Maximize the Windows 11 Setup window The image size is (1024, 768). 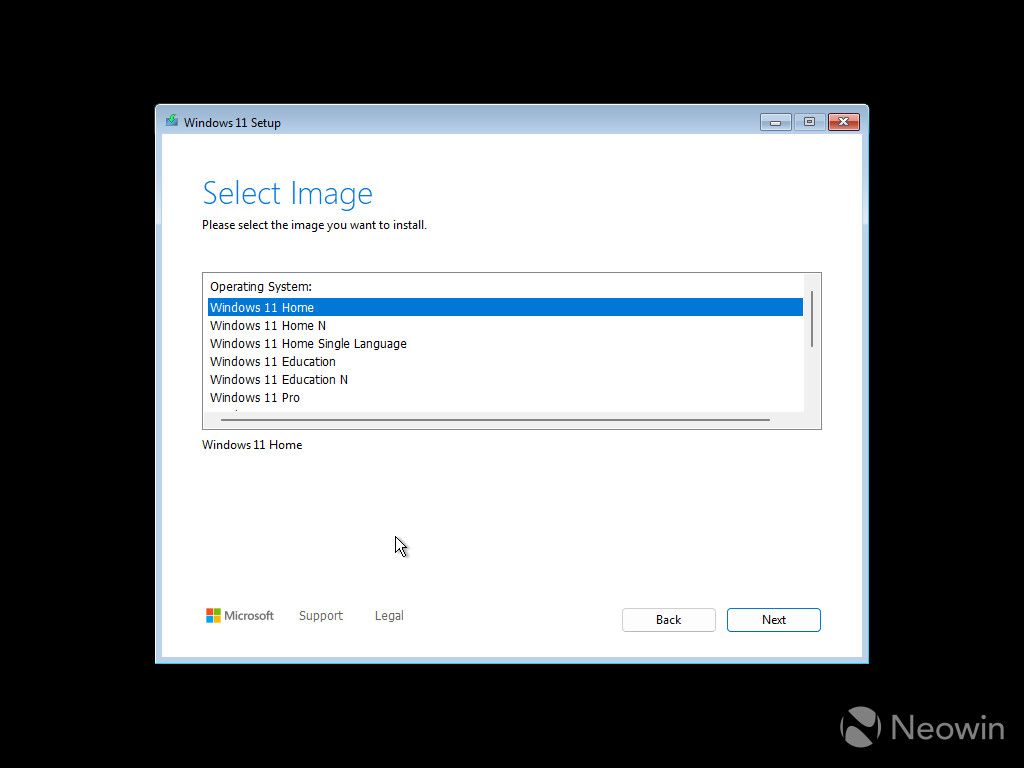pyautogui.click(x=809, y=122)
